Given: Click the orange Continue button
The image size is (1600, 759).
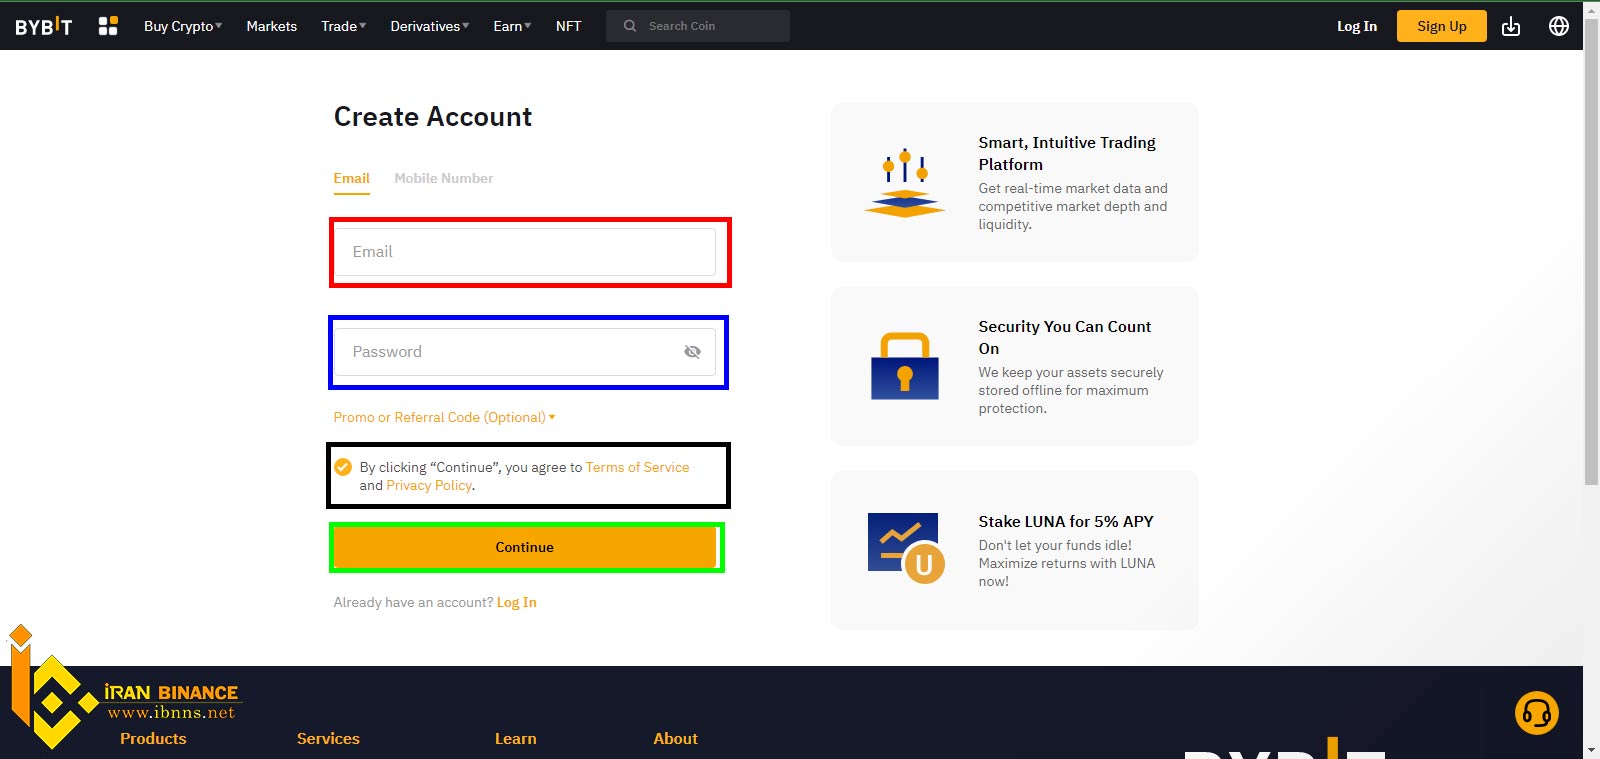Looking at the screenshot, I should [x=525, y=547].
